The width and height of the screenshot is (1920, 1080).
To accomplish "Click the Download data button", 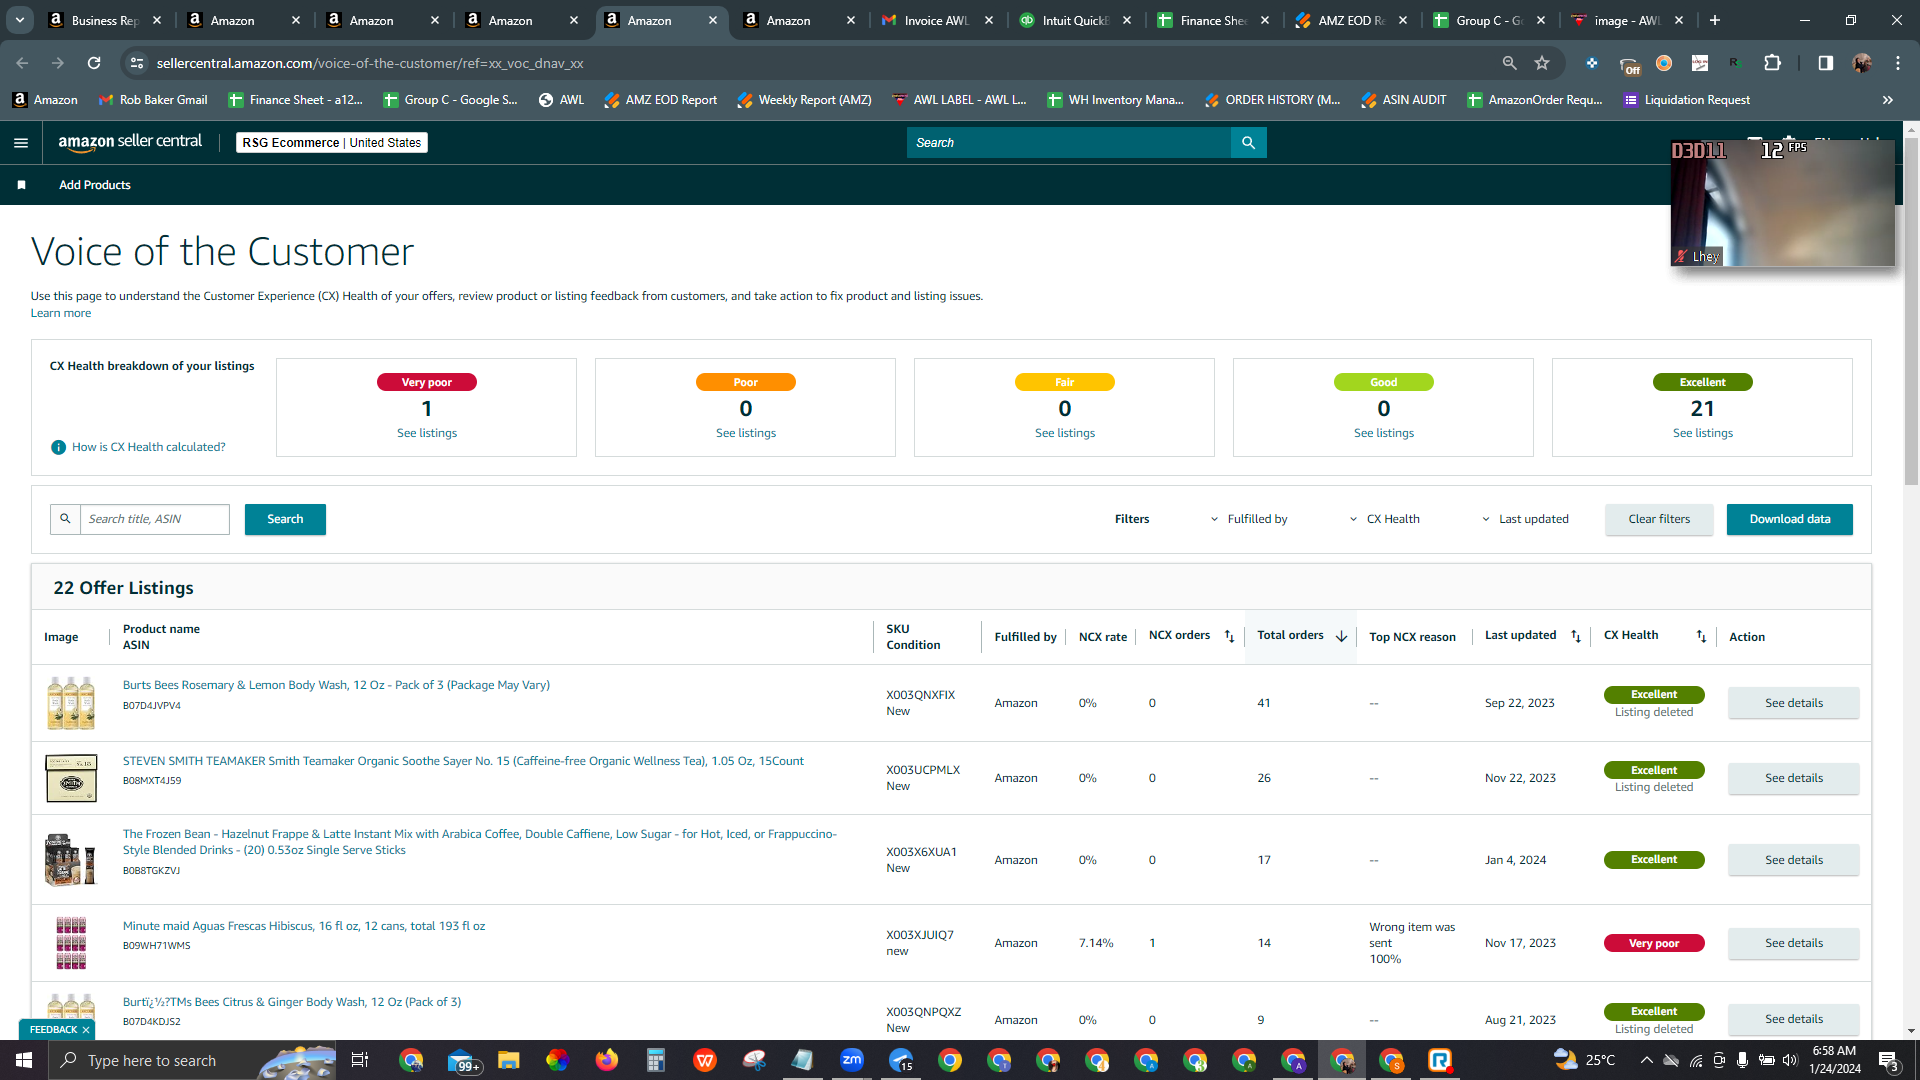I will 1789,519.
